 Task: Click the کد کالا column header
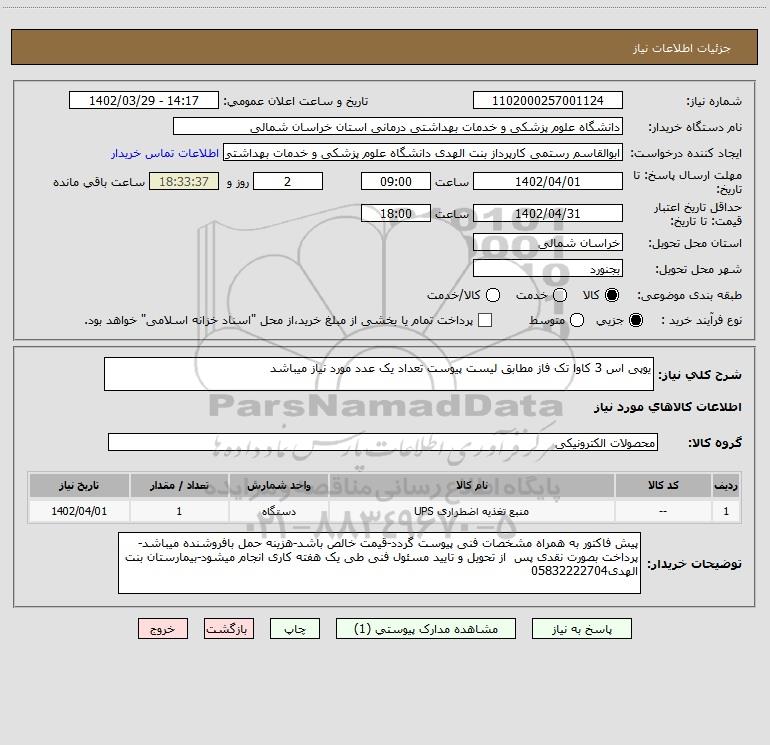coord(663,485)
